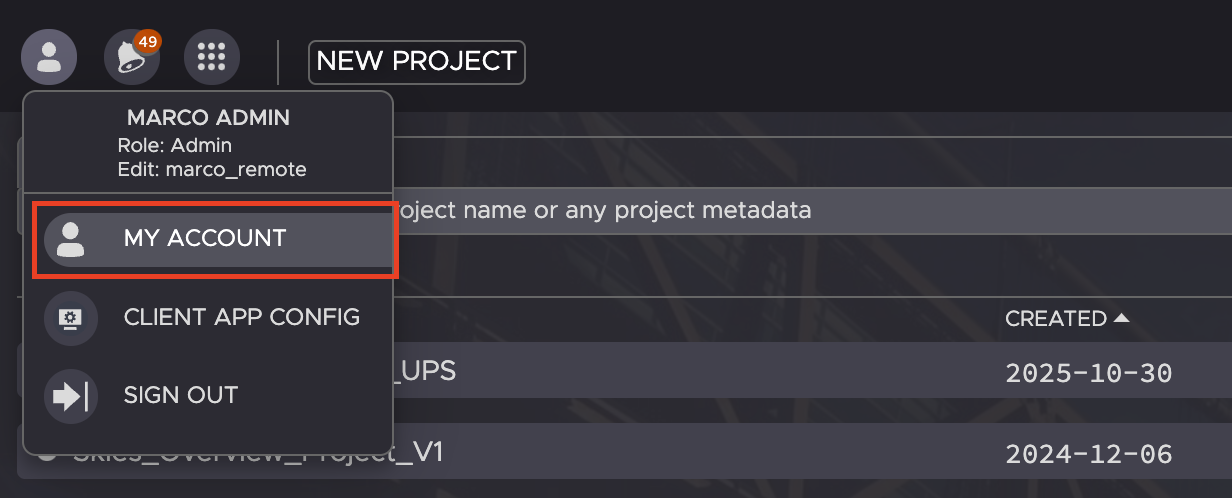
Task: Choose Client App Config menu entry
Action: point(241,318)
